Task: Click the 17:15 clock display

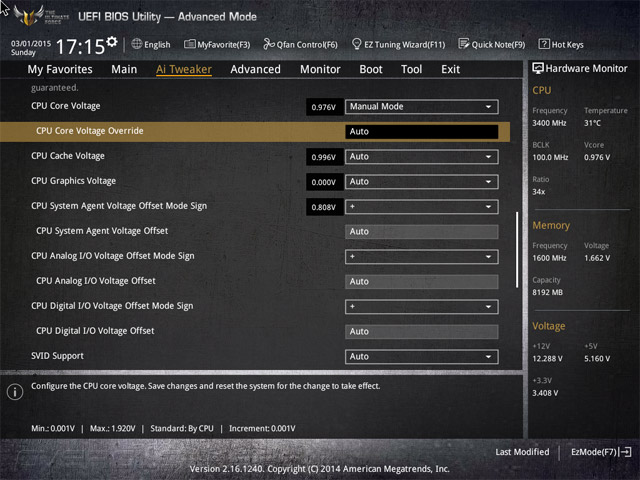Action: click(80, 47)
